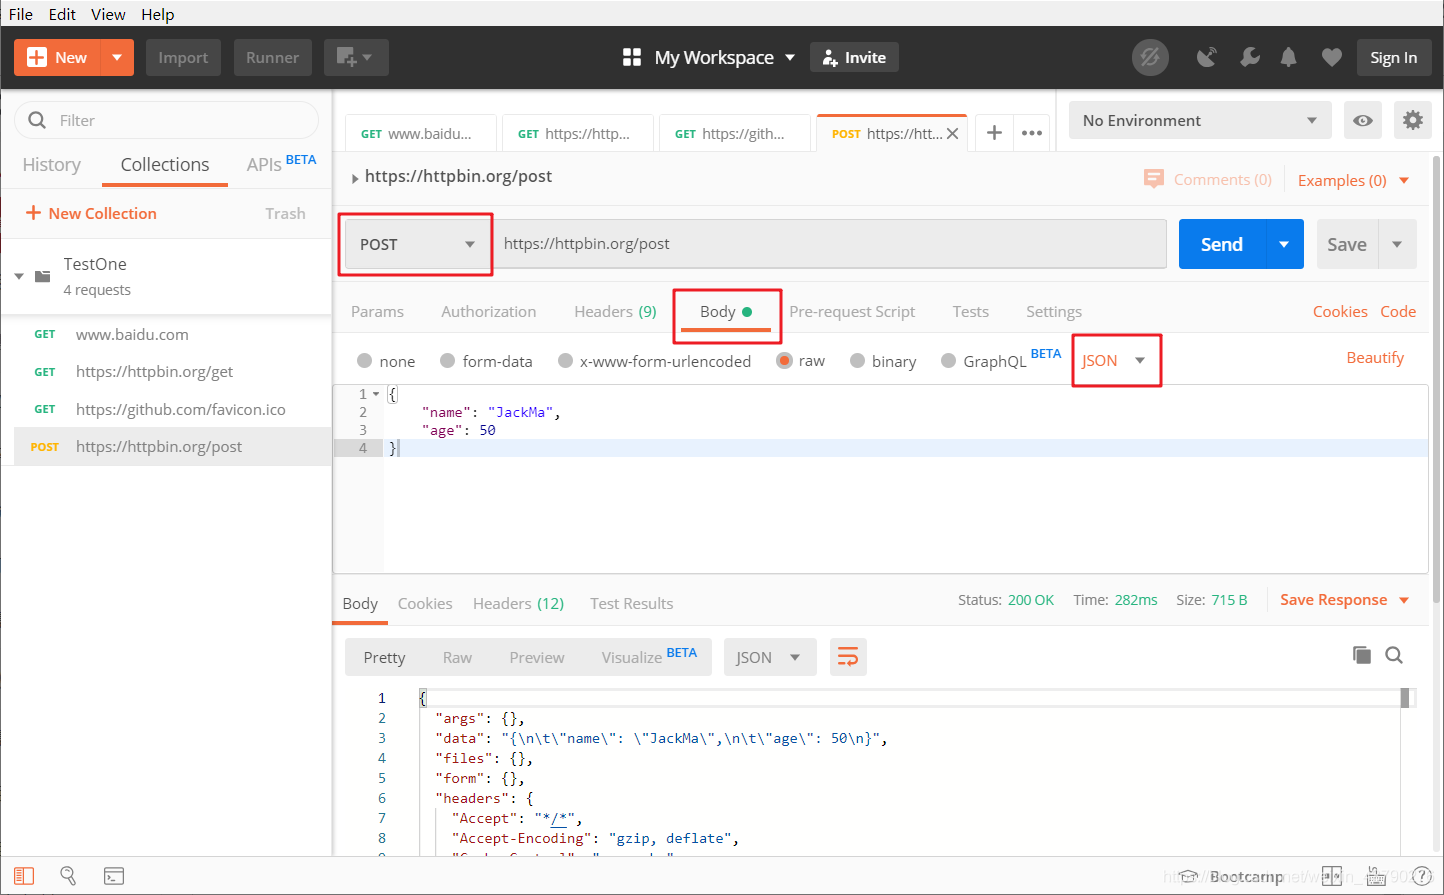
Task: Open the Send button dropdown arrow
Action: pos(1285,244)
